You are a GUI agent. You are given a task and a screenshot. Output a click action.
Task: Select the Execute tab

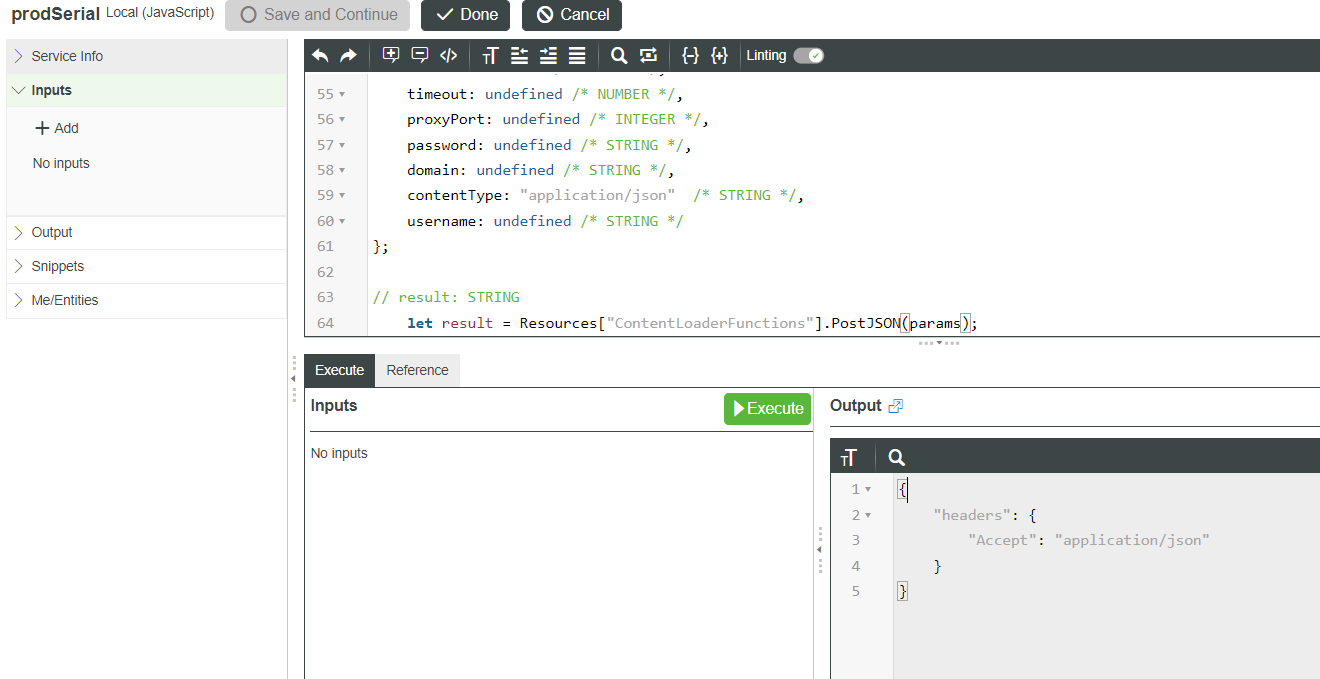339,370
